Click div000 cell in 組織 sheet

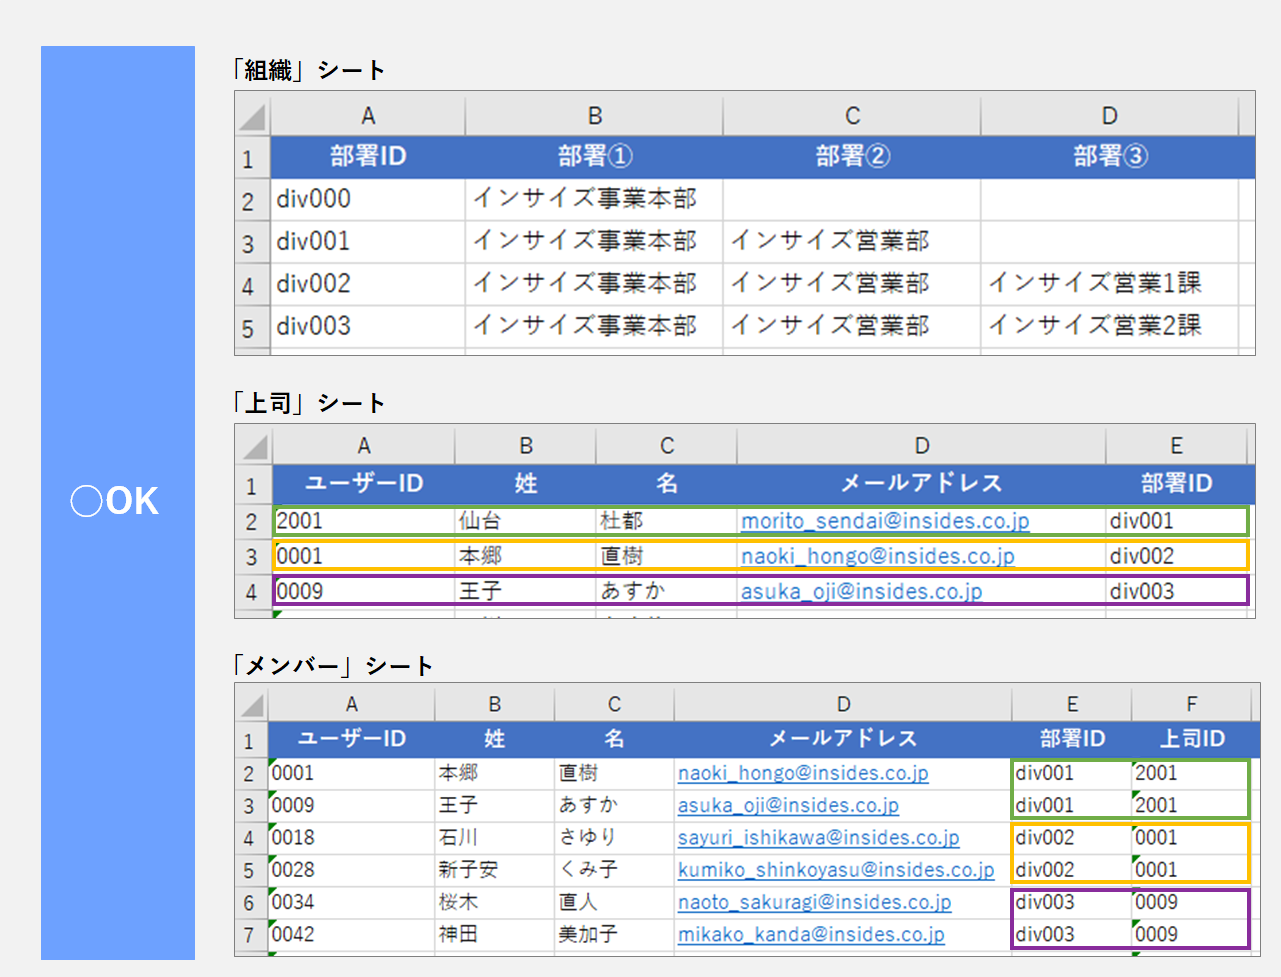[x=368, y=199]
